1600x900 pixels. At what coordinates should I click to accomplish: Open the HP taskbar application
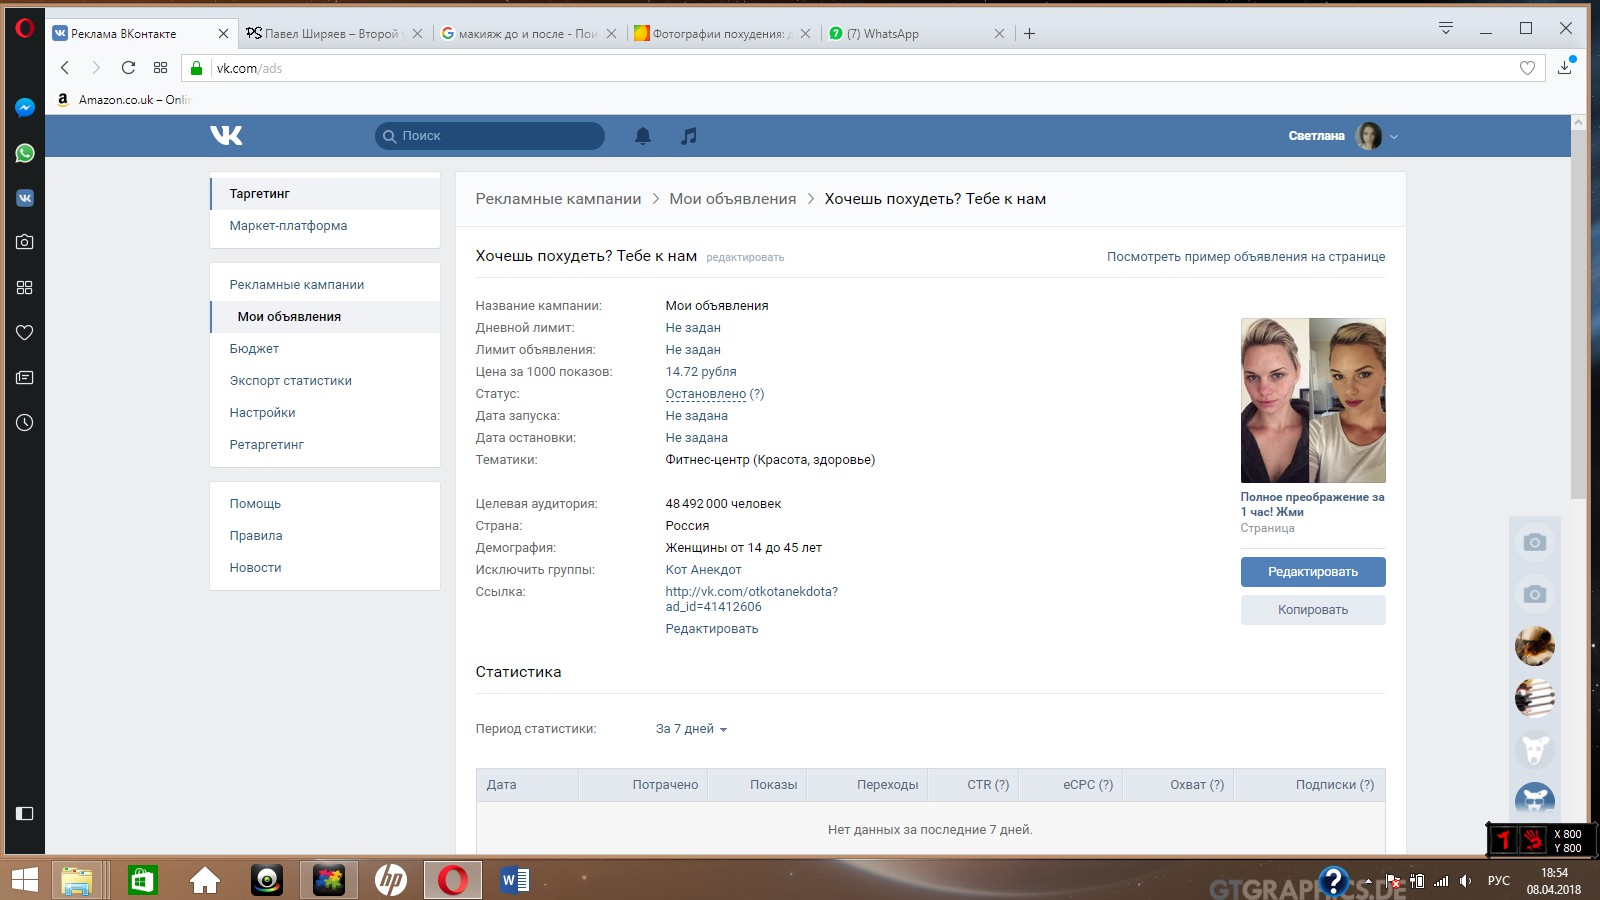click(x=391, y=880)
